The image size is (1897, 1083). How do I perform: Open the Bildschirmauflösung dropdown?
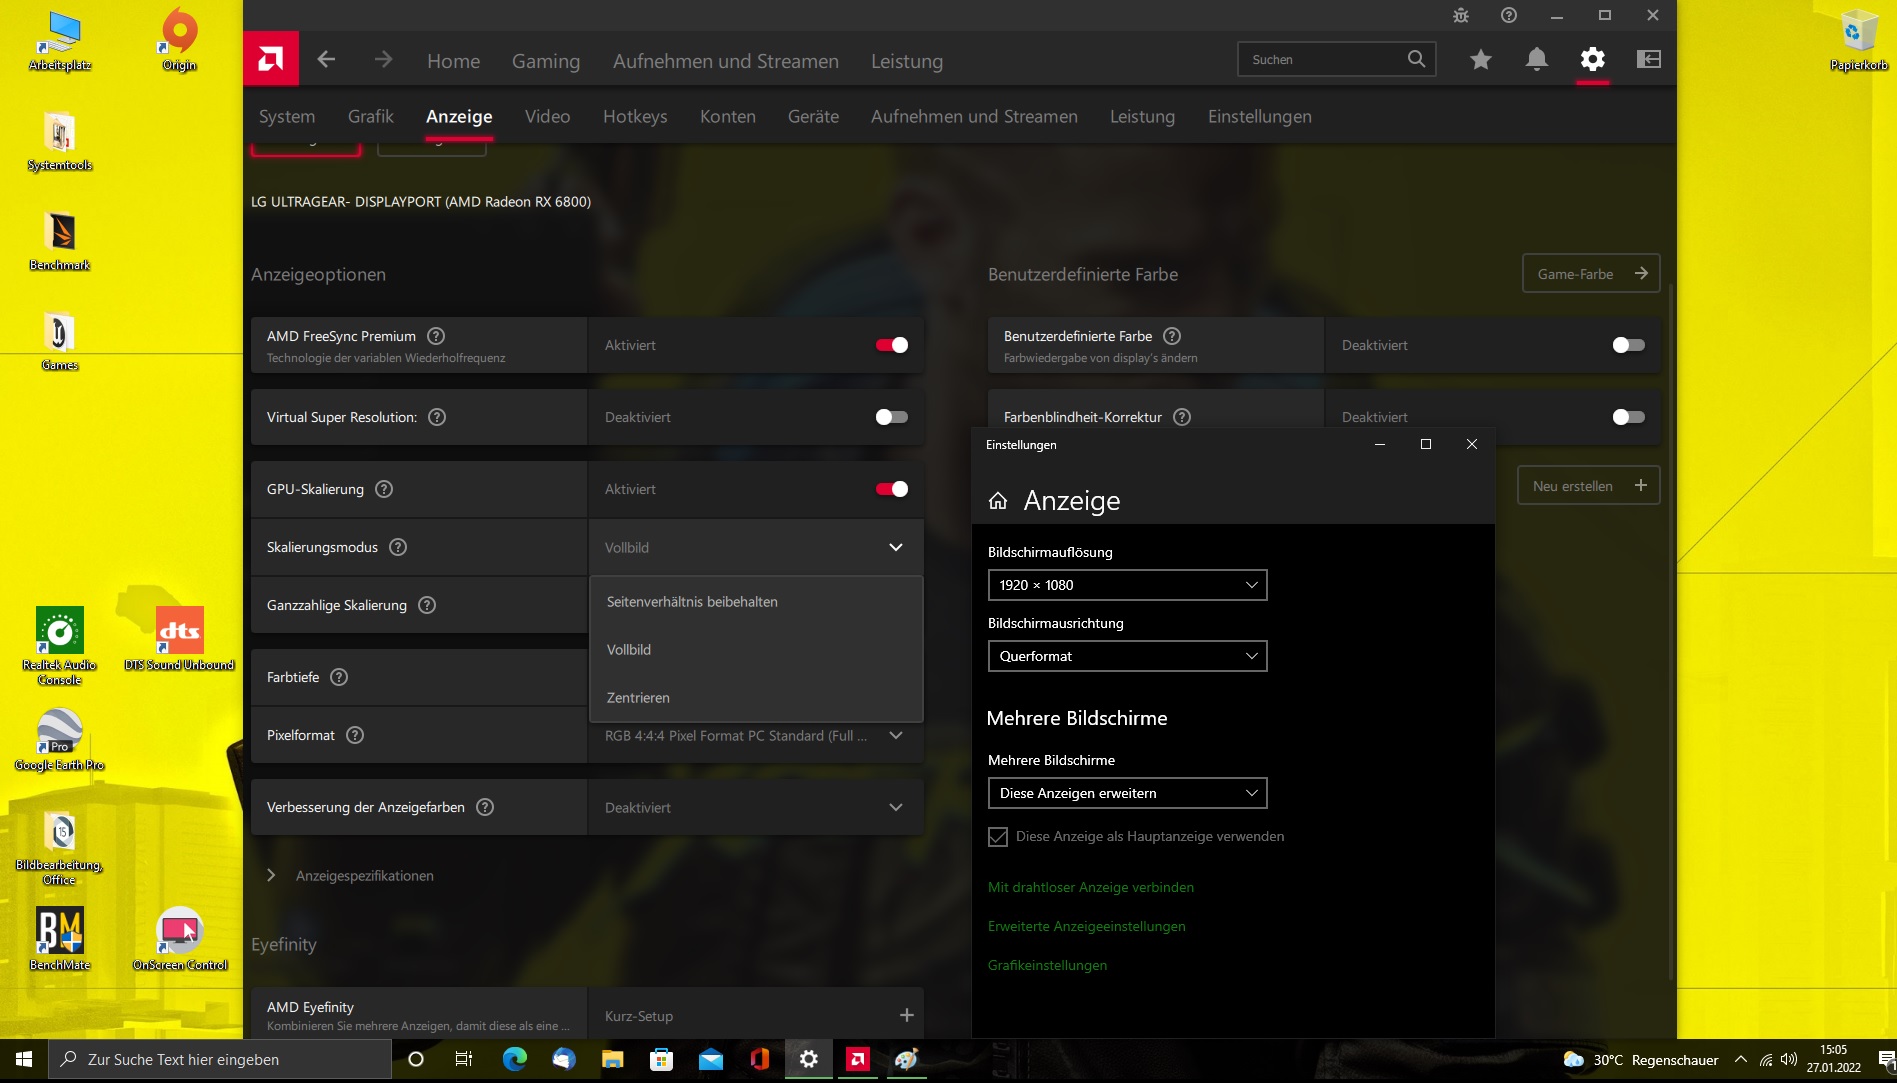[1127, 585]
